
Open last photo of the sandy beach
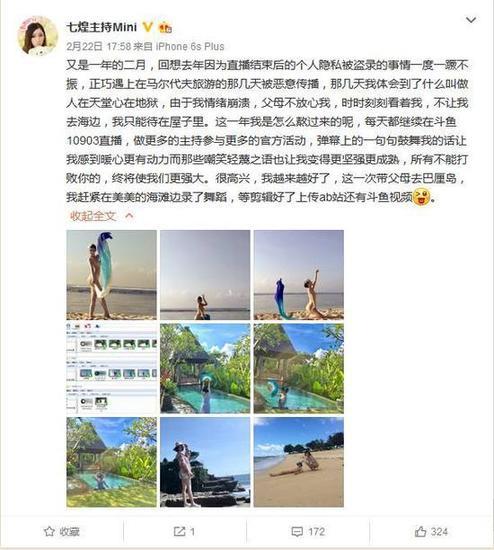[299, 462]
